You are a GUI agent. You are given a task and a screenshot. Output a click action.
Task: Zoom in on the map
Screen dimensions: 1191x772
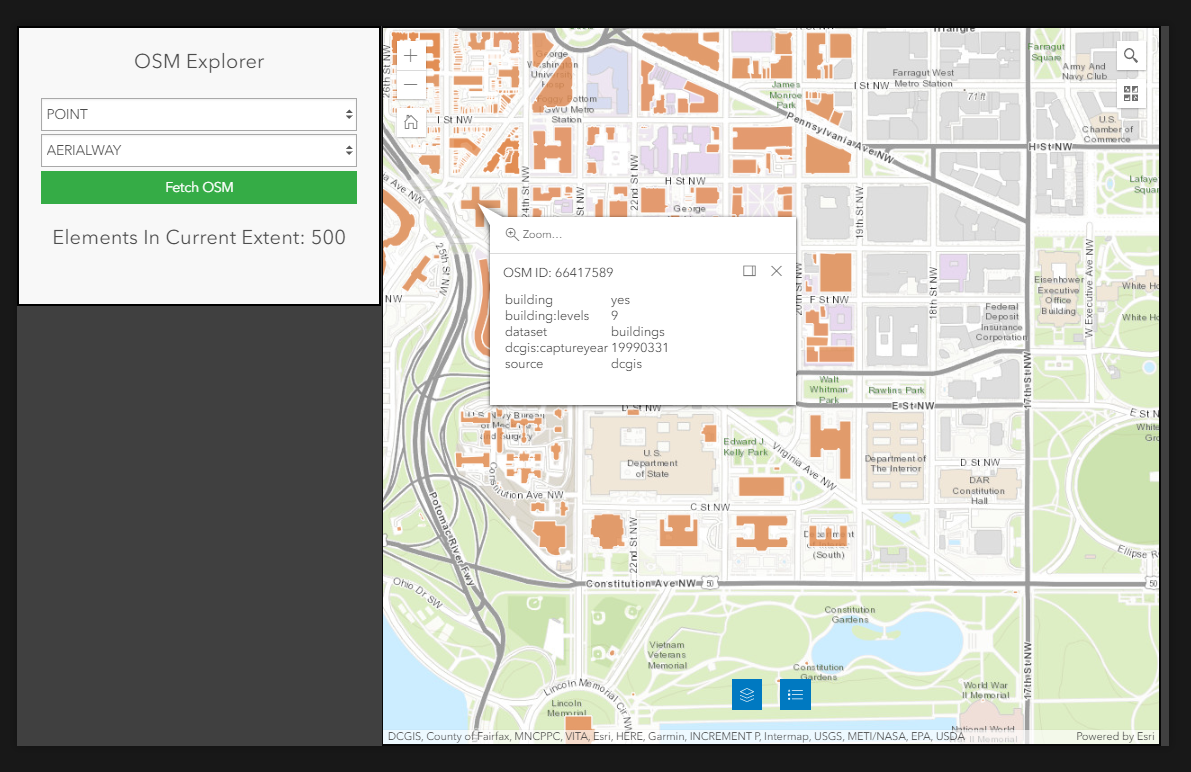411,55
